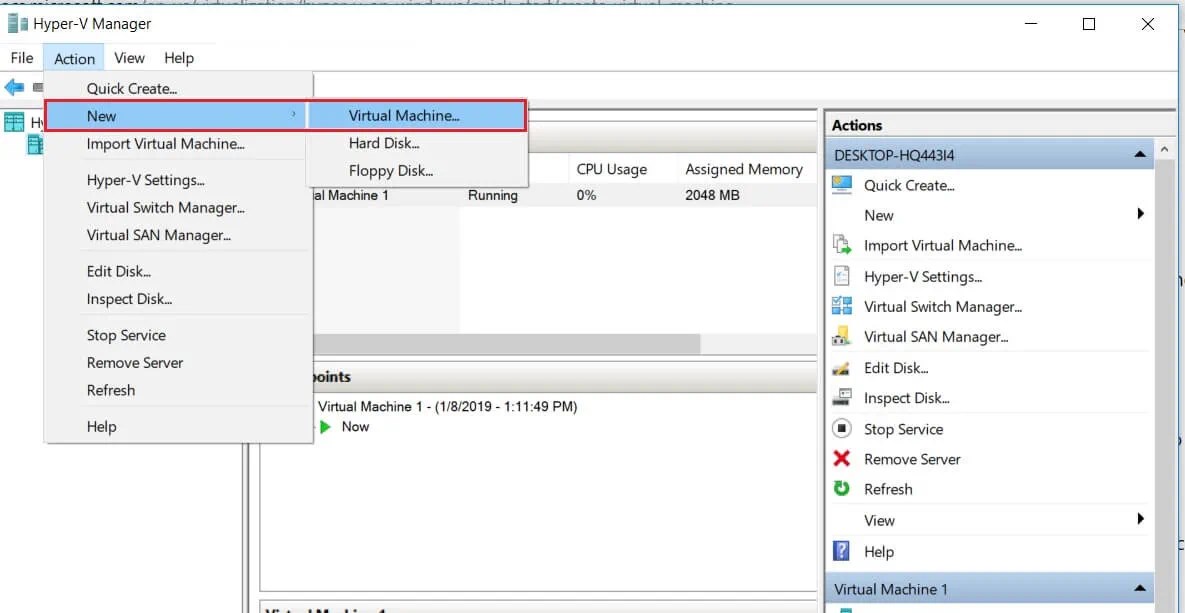Open Virtual SAN Manager icon

(839, 337)
